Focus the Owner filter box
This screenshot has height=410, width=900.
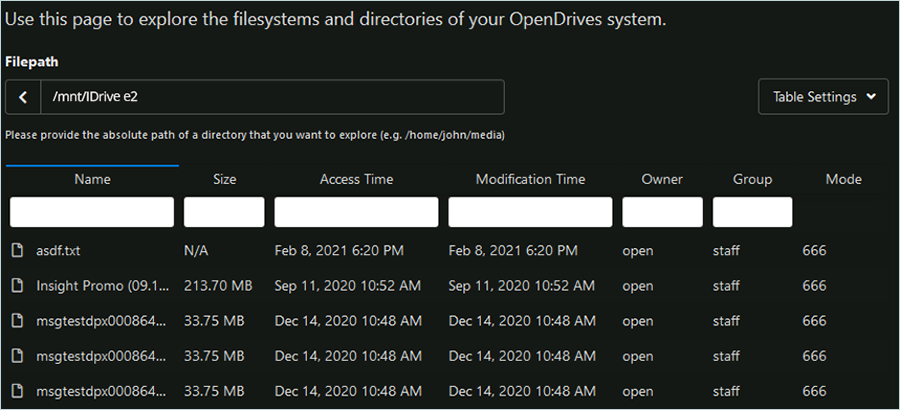point(662,212)
